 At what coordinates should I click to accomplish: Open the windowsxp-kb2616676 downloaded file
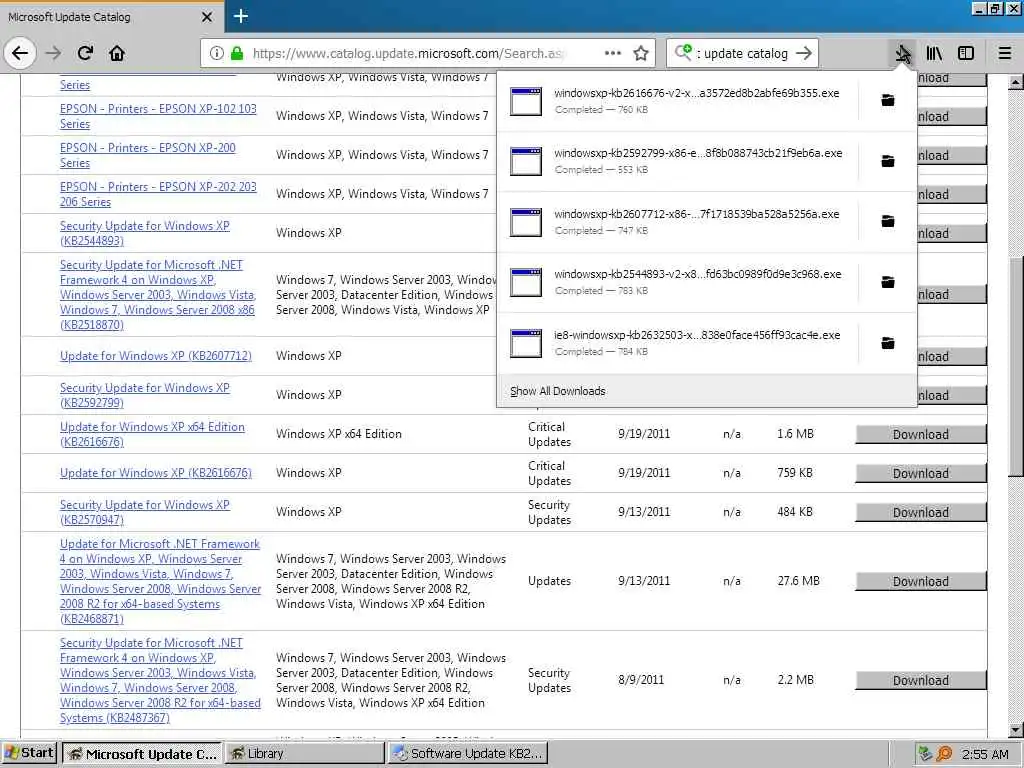[x=679, y=101]
